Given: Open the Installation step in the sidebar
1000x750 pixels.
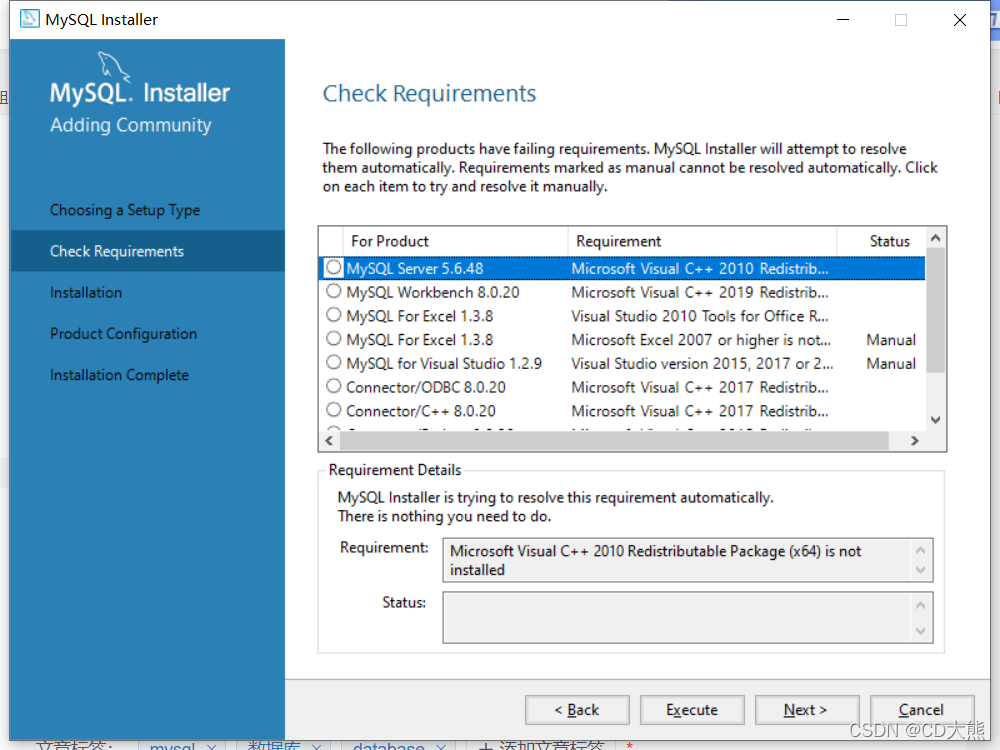Looking at the screenshot, I should (x=86, y=293).
